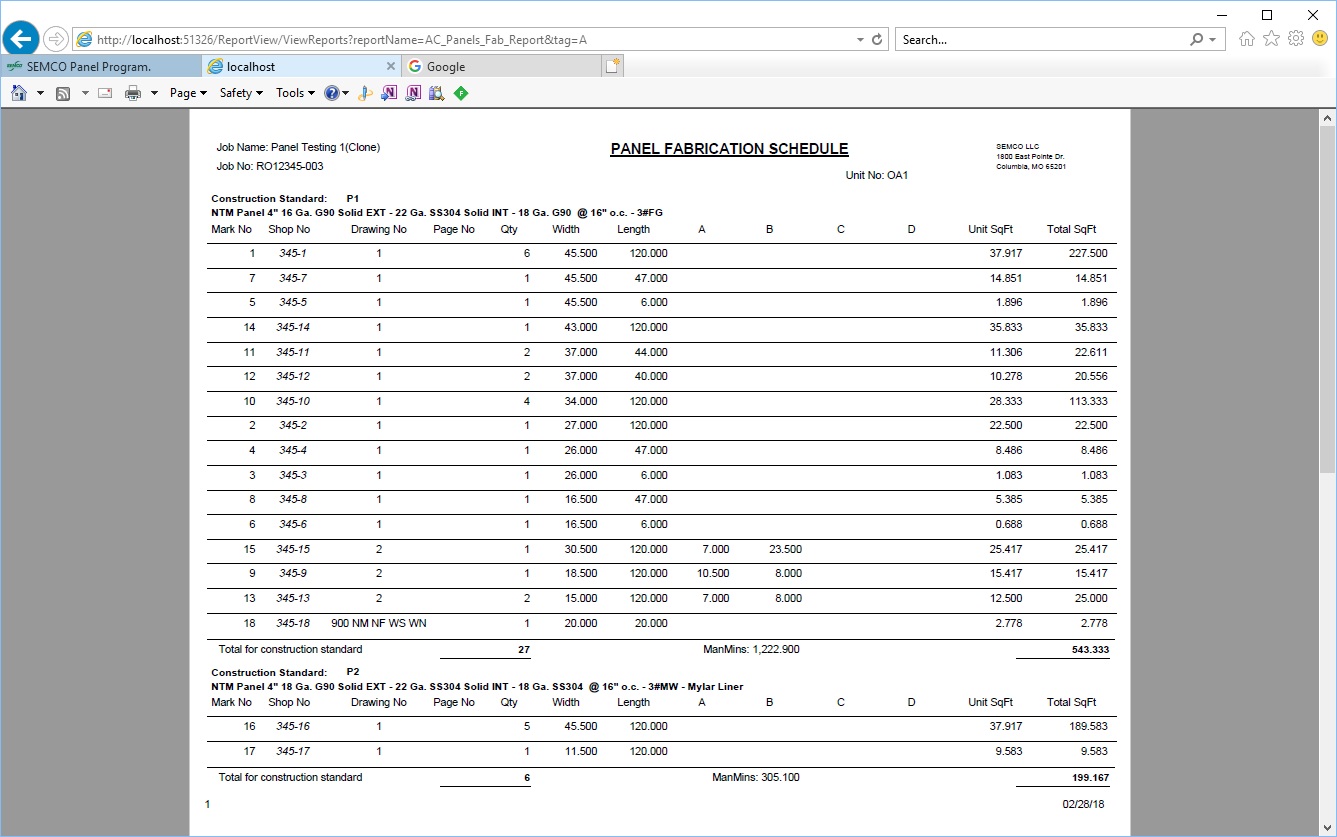Refresh the report page
The width and height of the screenshot is (1337, 837).
tap(877, 40)
